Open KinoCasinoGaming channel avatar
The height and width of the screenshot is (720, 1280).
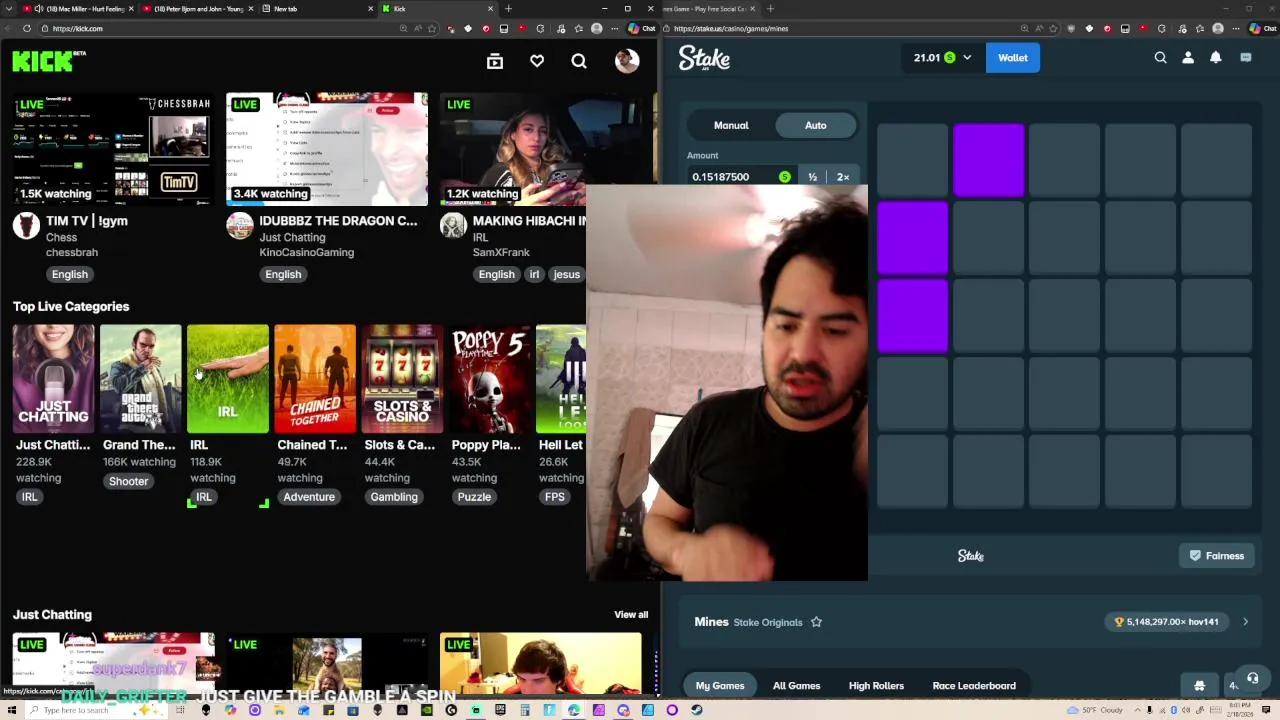(x=240, y=226)
